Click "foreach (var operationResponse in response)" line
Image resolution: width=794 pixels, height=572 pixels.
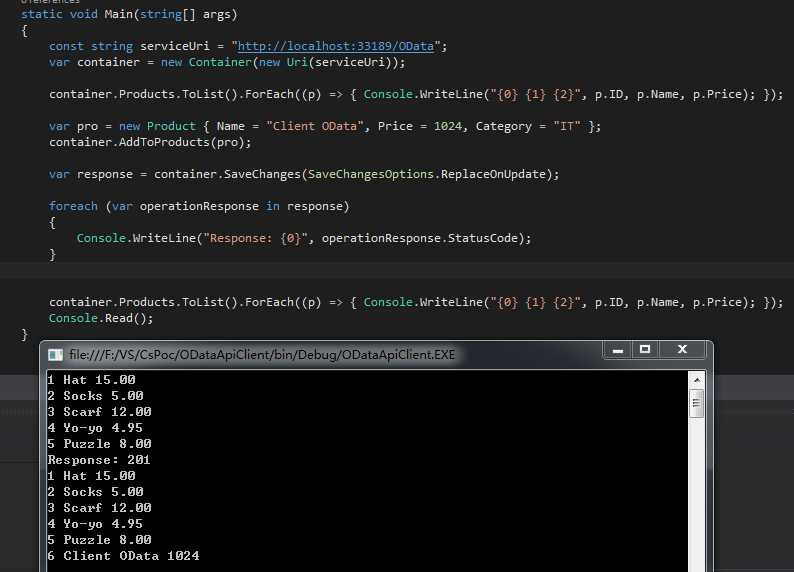click(x=199, y=206)
